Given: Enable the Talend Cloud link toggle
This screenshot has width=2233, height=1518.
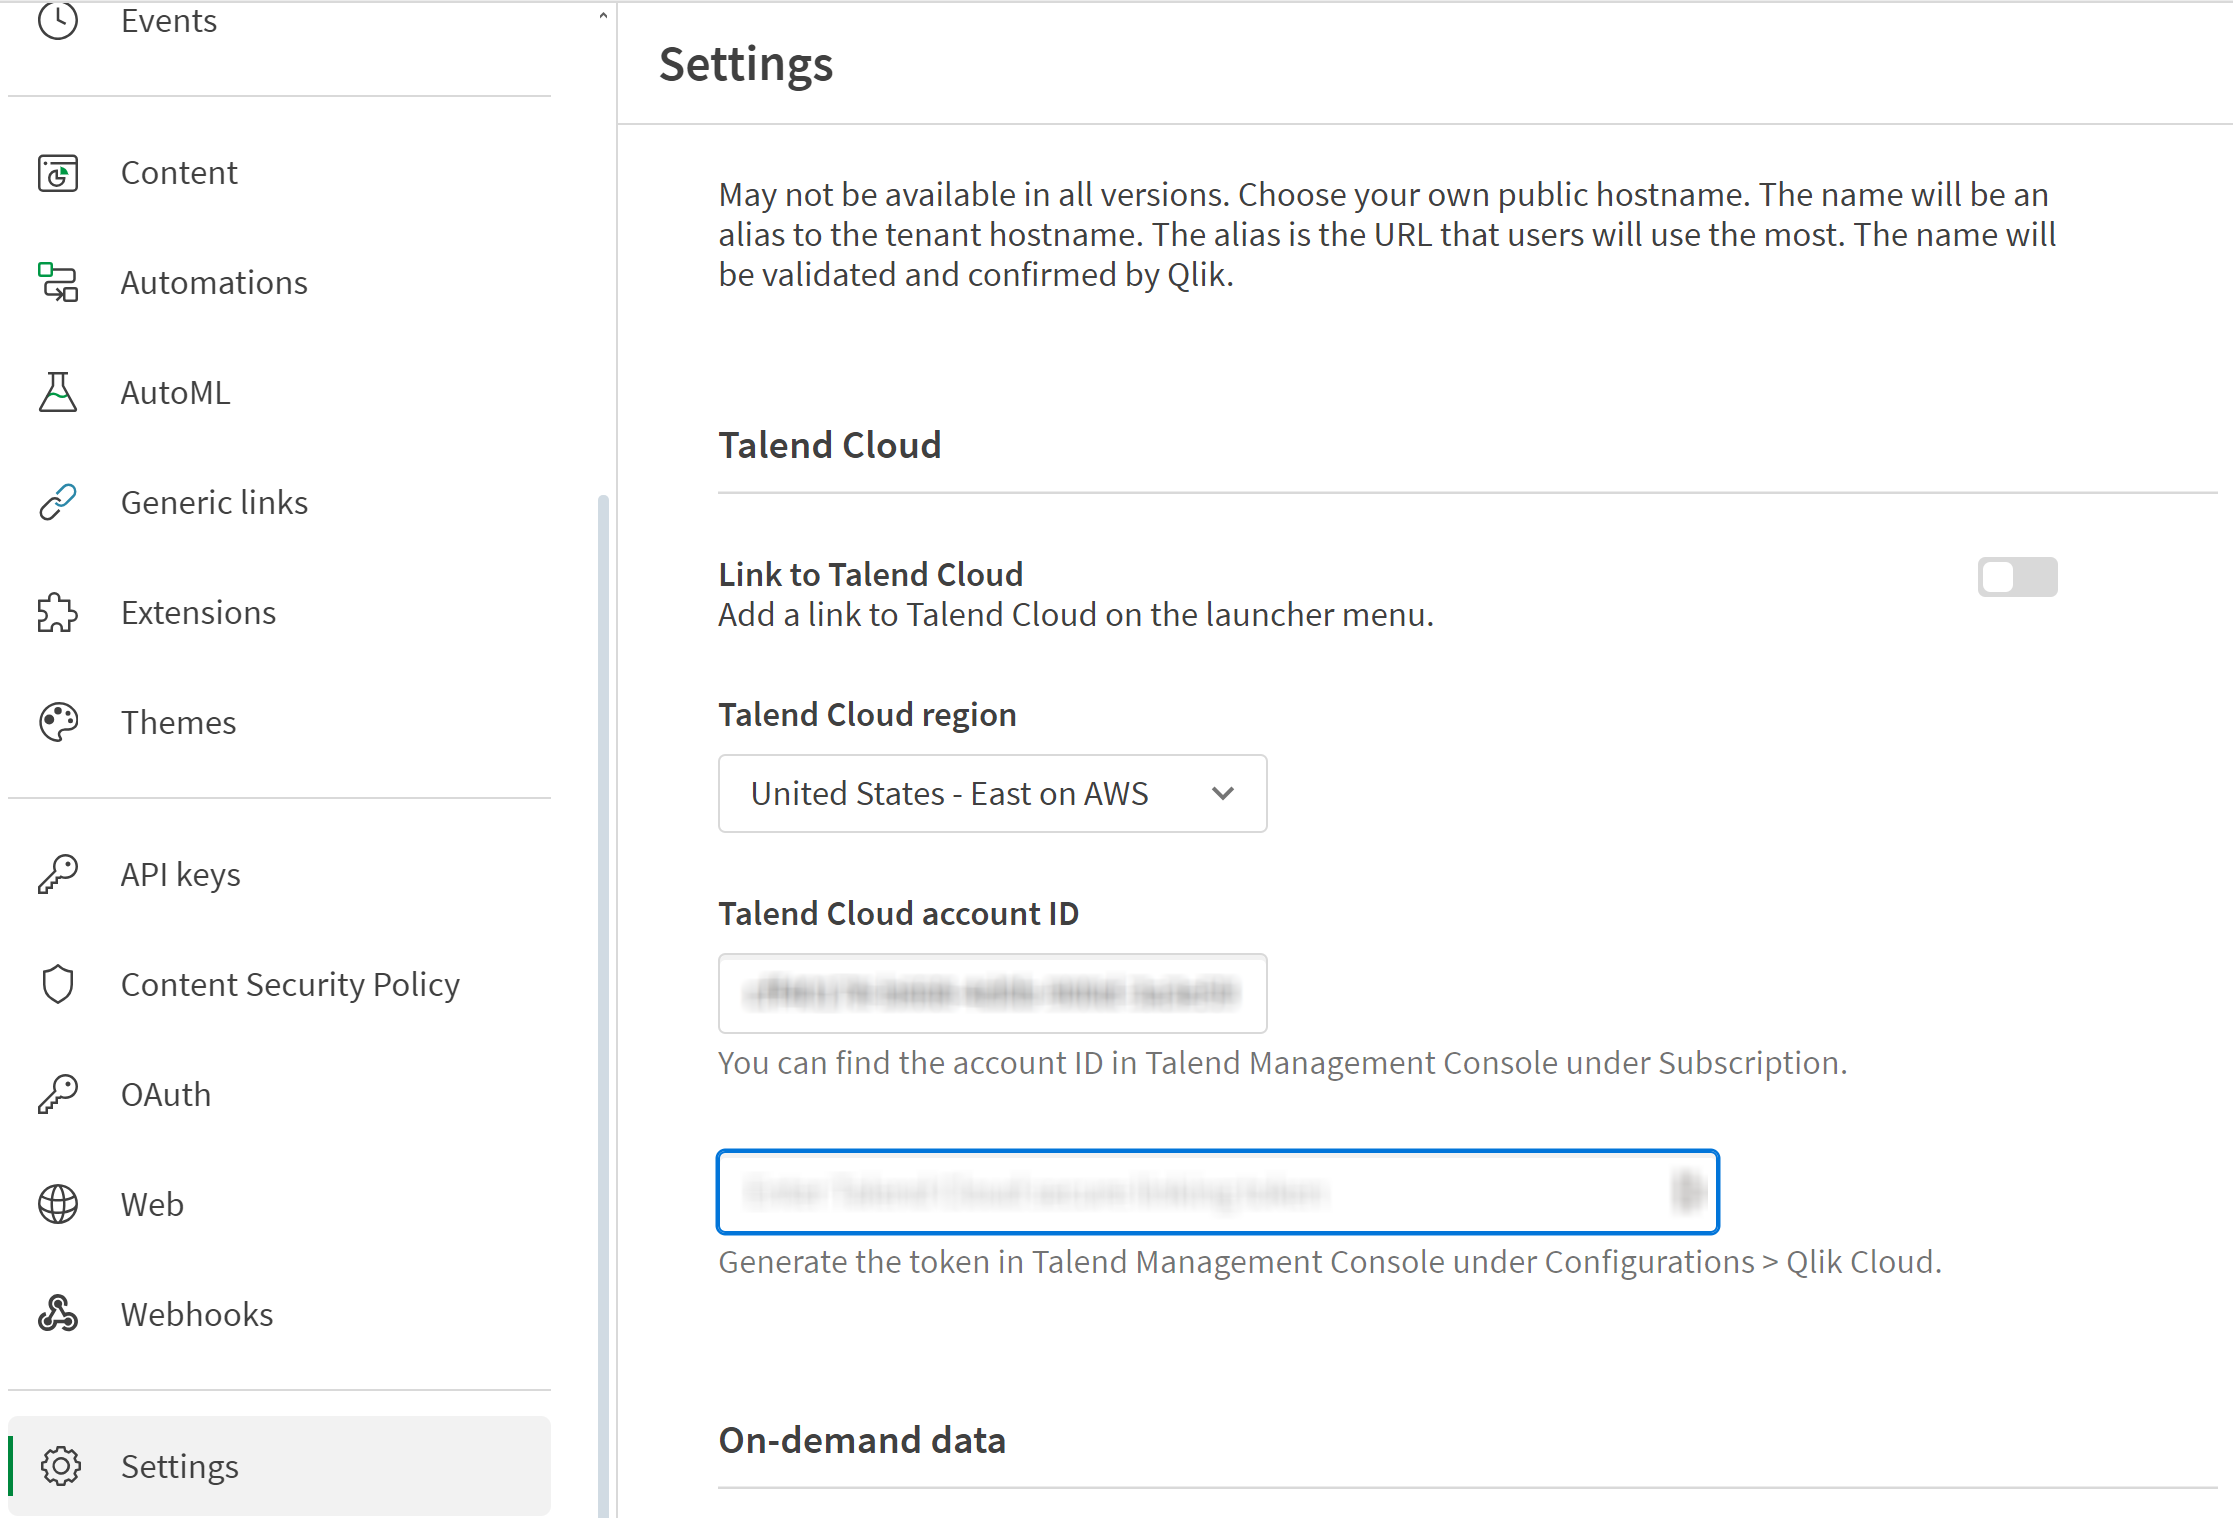Looking at the screenshot, I should 2018,576.
